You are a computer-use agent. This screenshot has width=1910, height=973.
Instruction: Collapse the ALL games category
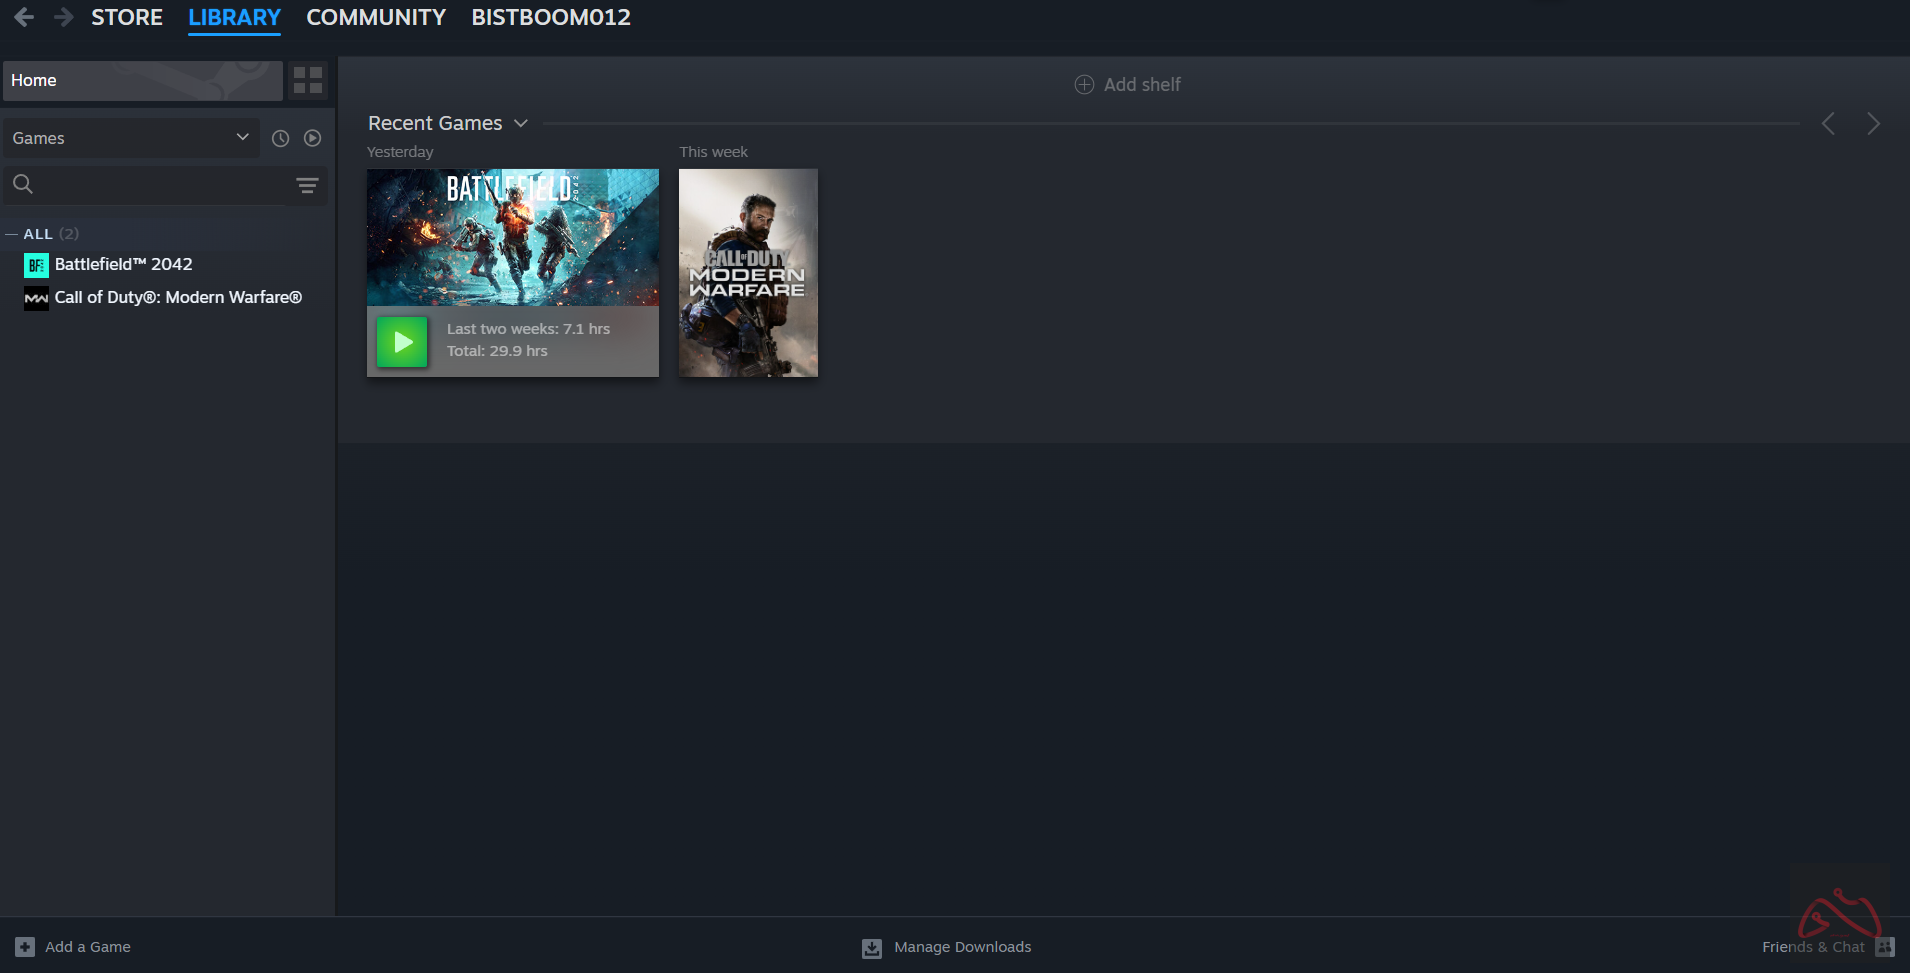tap(12, 234)
